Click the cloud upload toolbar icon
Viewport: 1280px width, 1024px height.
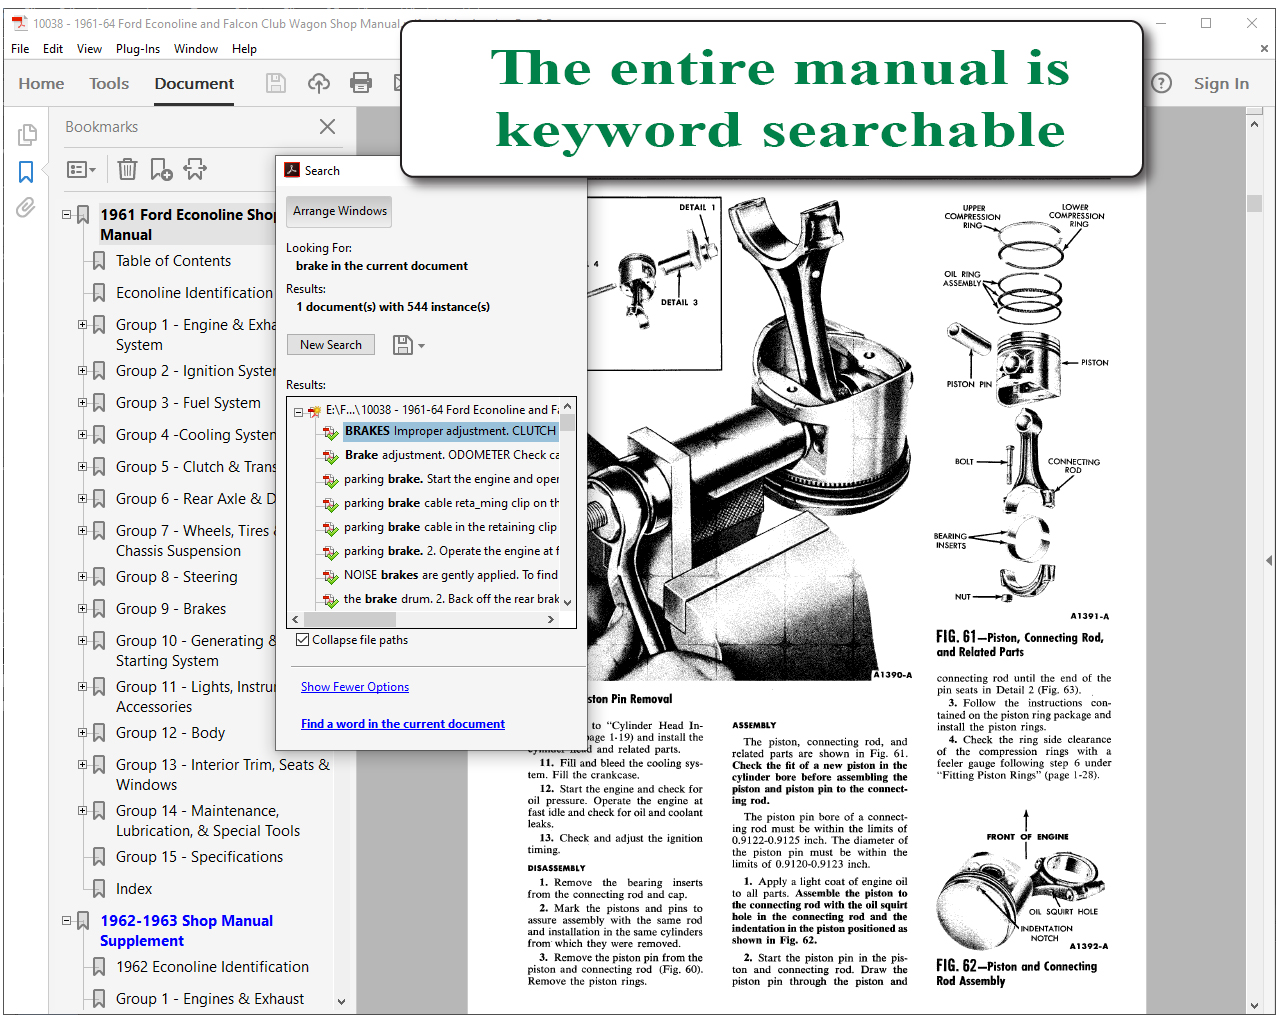pyautogui.click(x=319, y=84)
